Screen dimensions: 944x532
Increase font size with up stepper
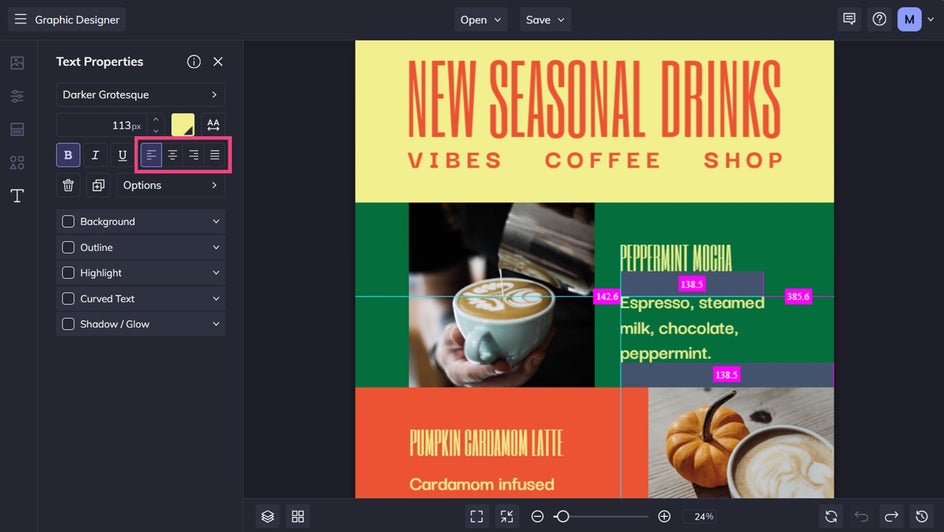coord(156,119)
